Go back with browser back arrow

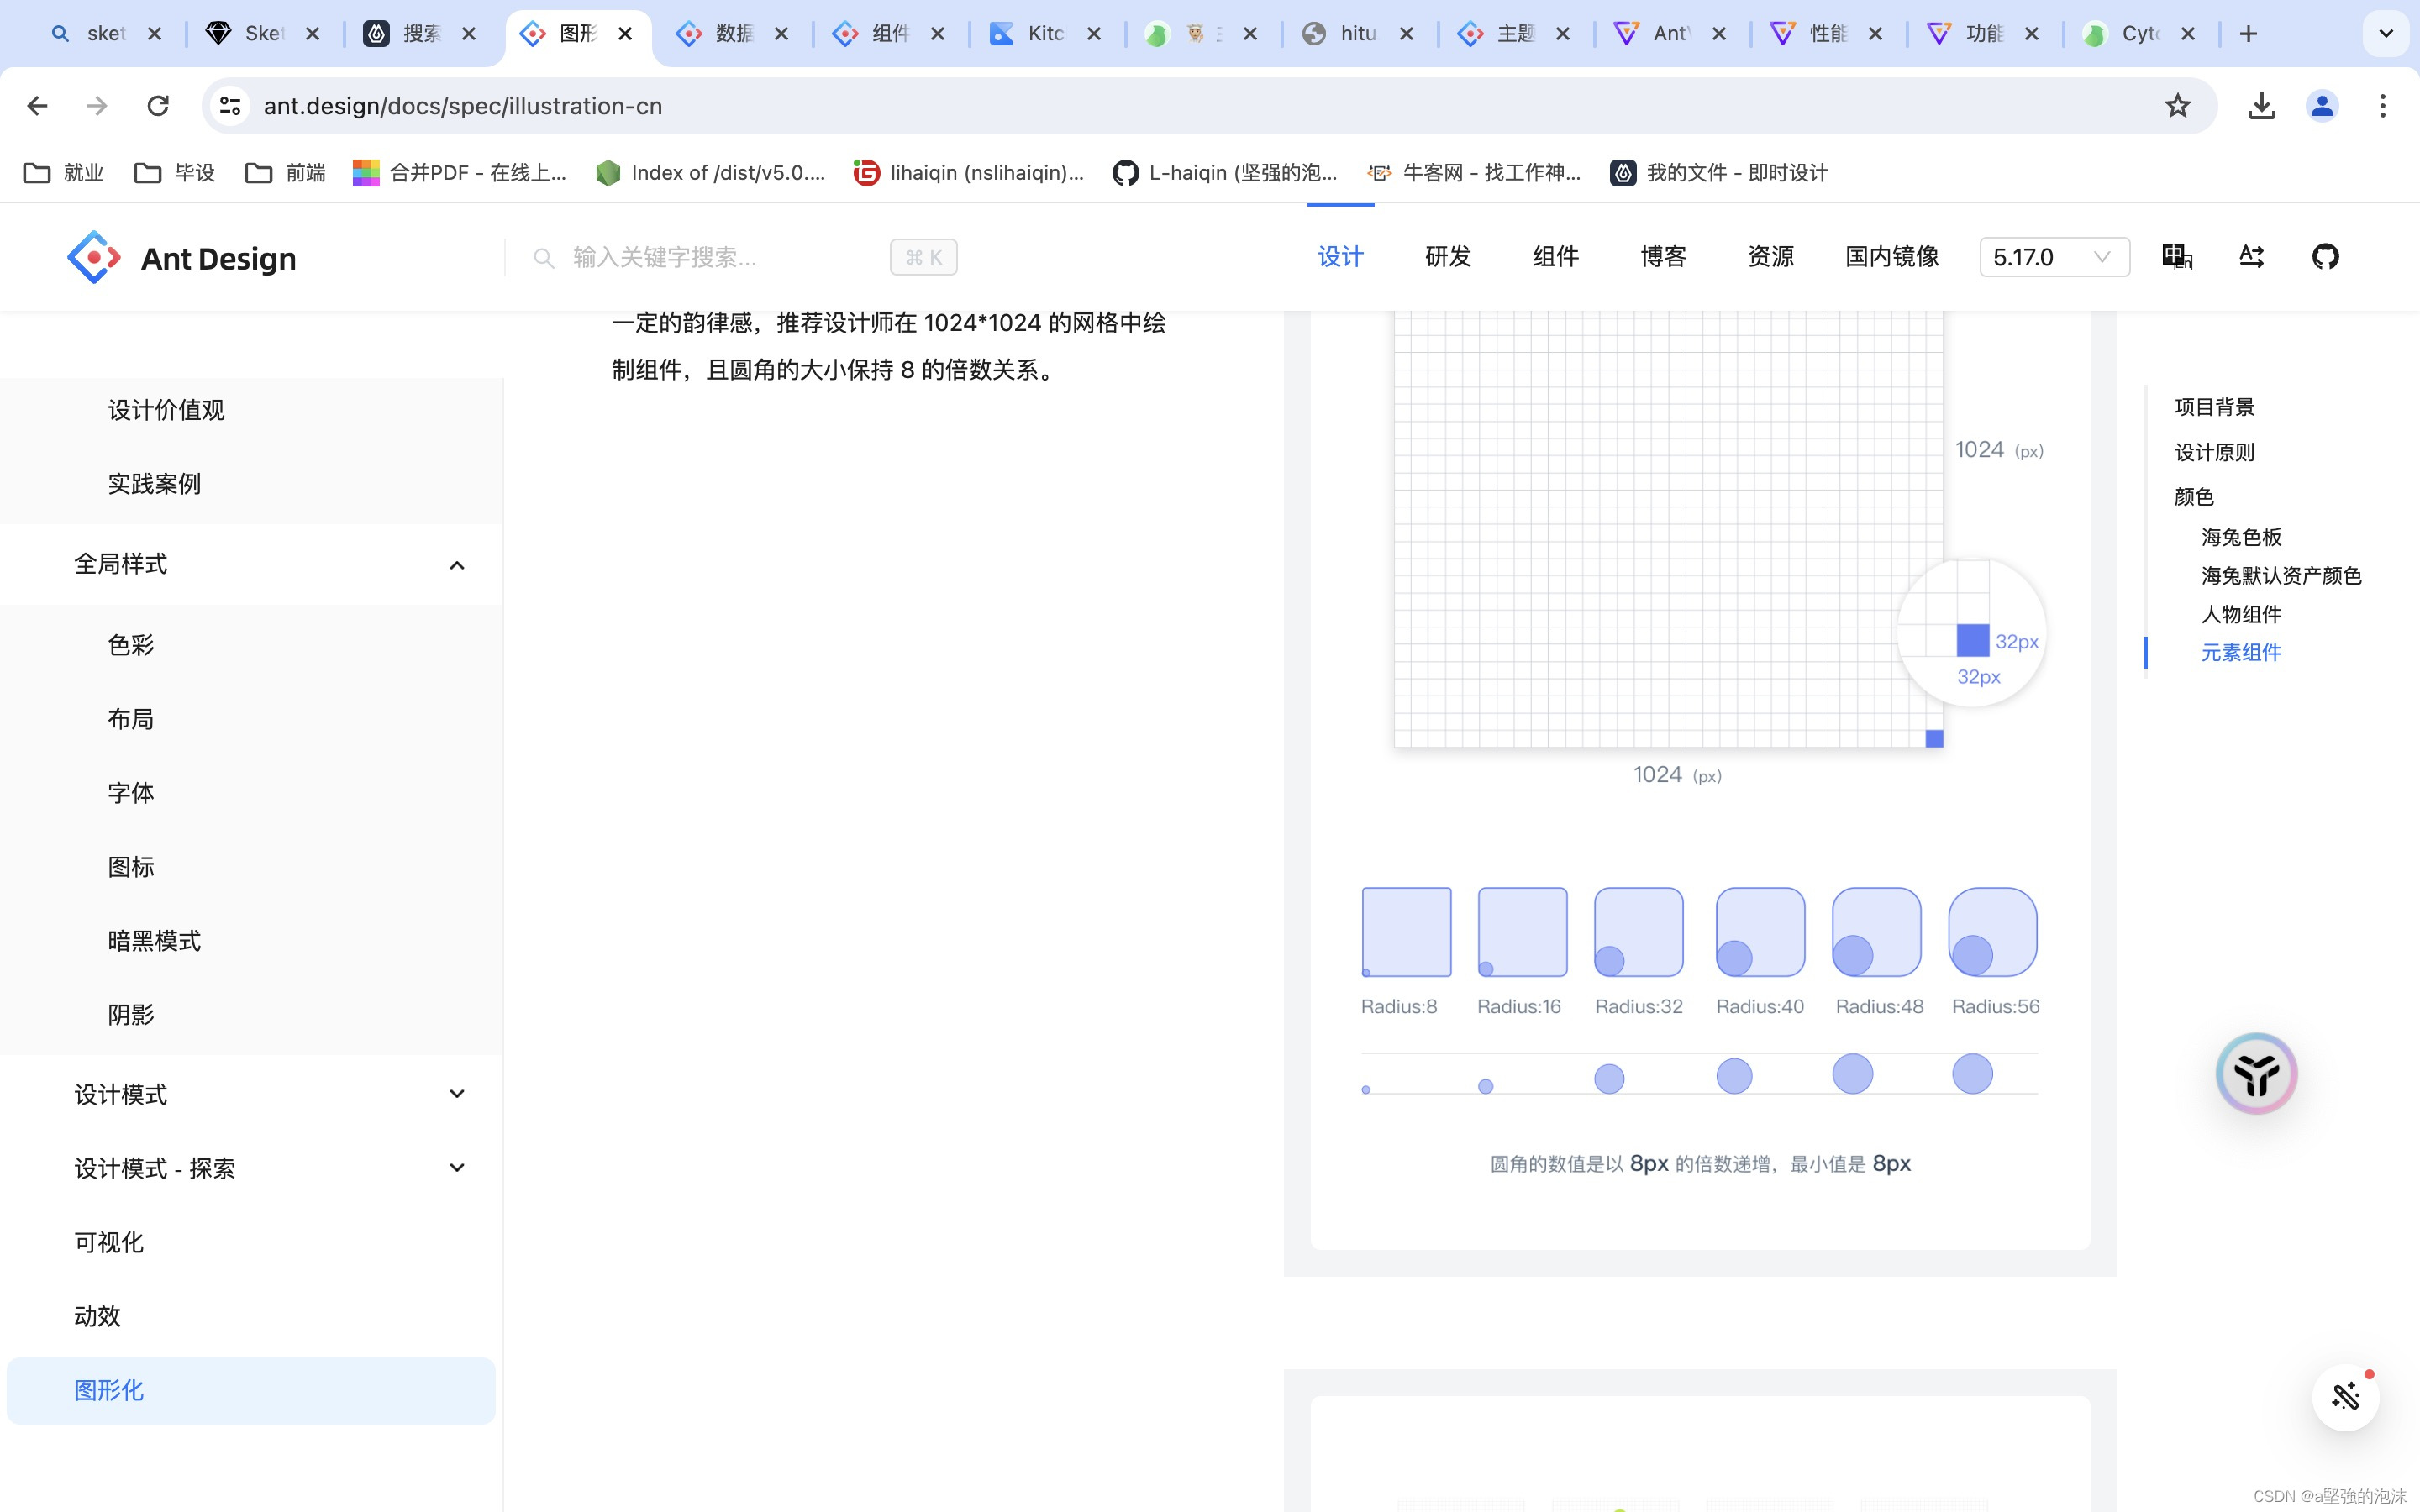tap(37, 105)
